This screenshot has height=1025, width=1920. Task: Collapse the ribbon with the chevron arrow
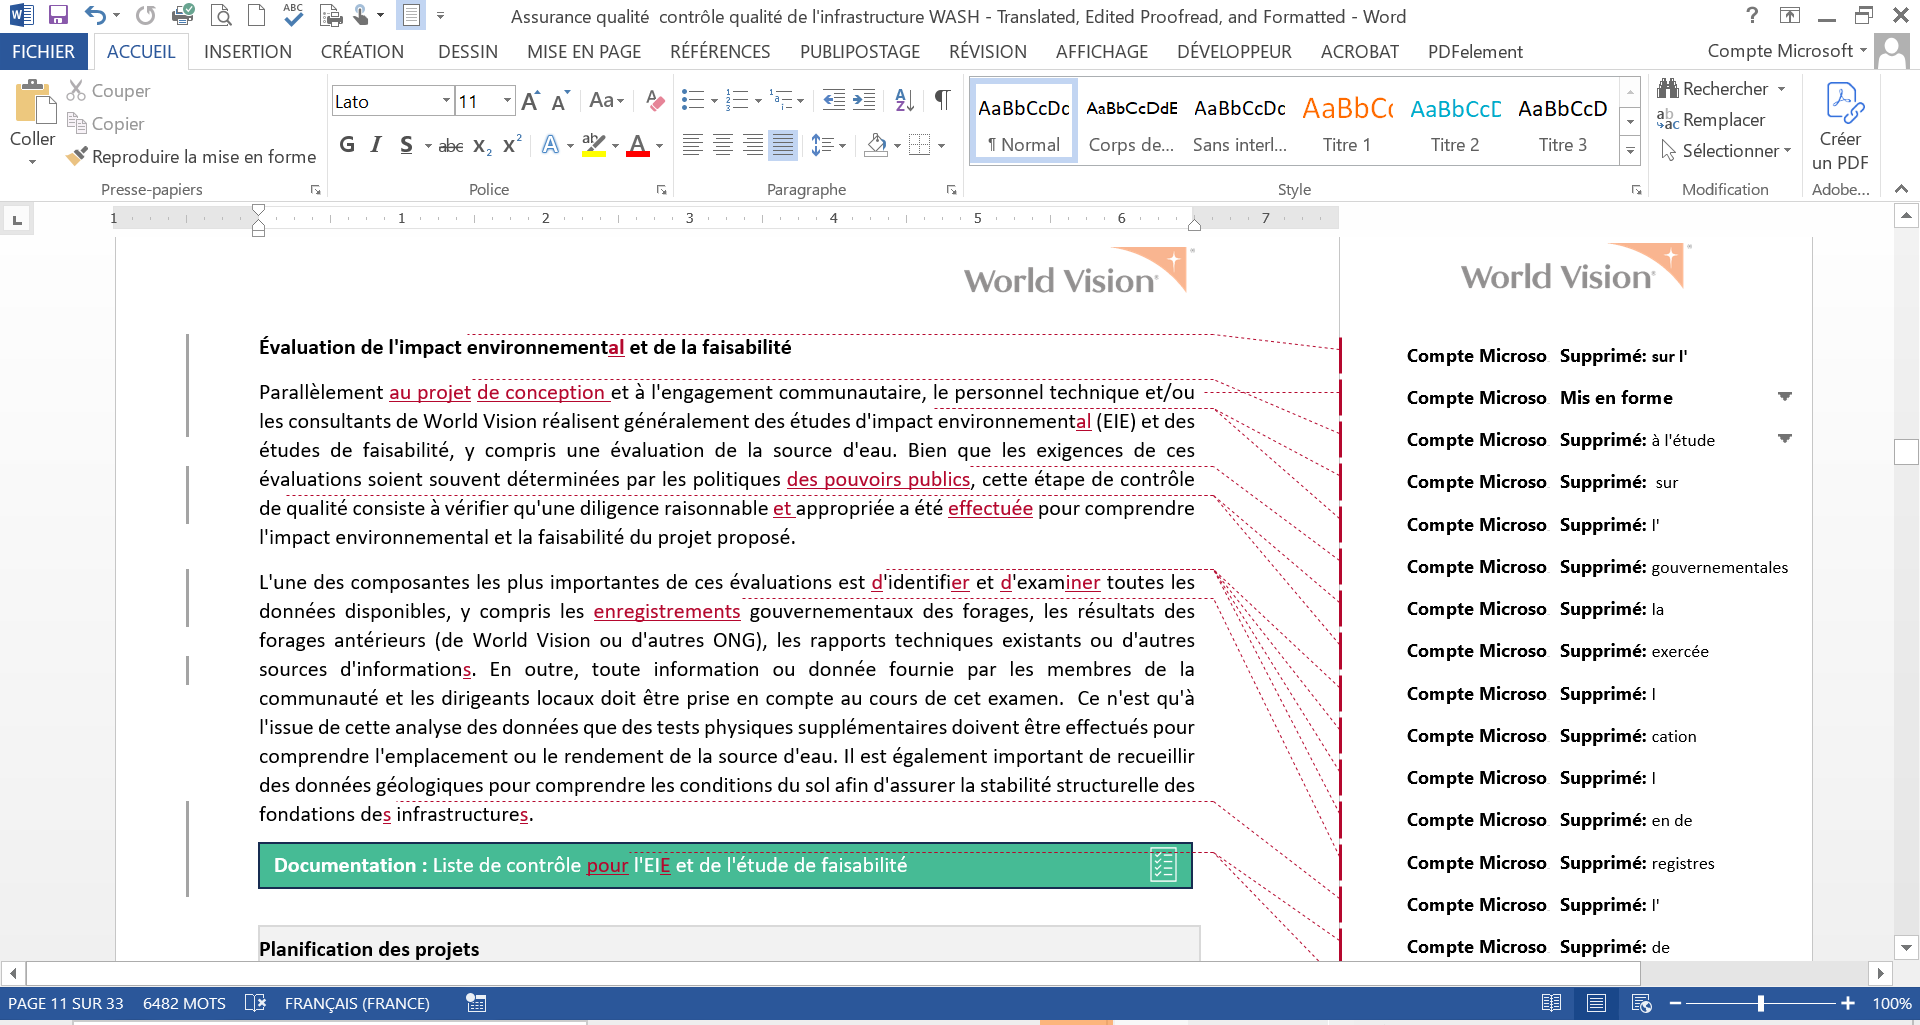pos(1901,189)
